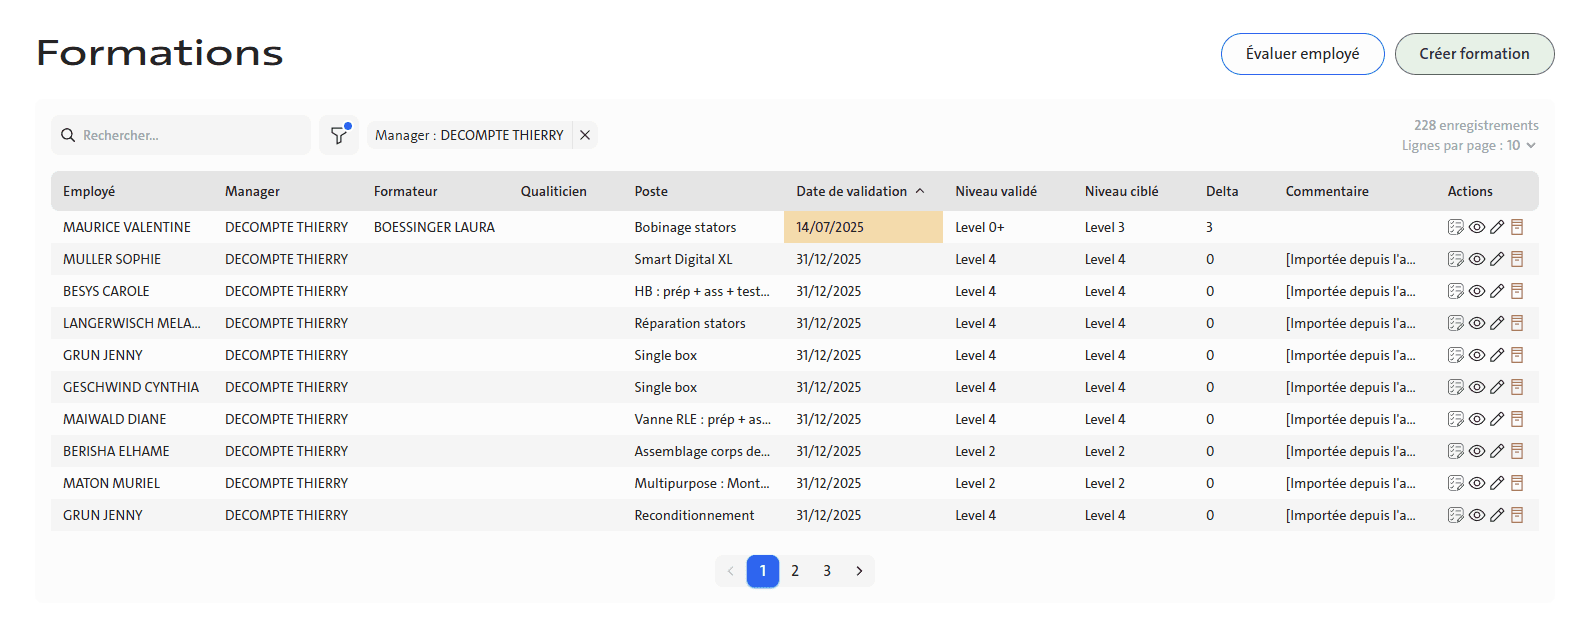The height and width of the screenshot is (626, 1587).
Task: Edit the MATON MURIEL row with the pencil
Action: 1497,483
